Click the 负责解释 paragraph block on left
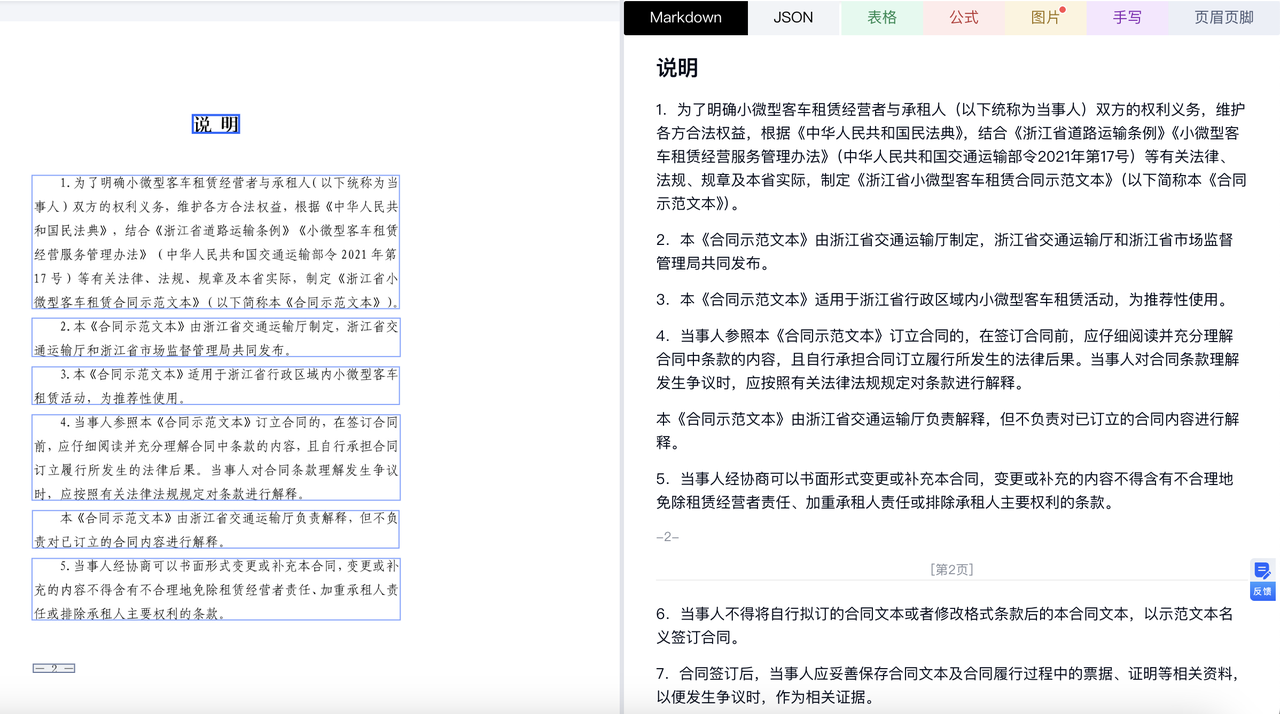The image size is (1280, 714). coord(214,527)
